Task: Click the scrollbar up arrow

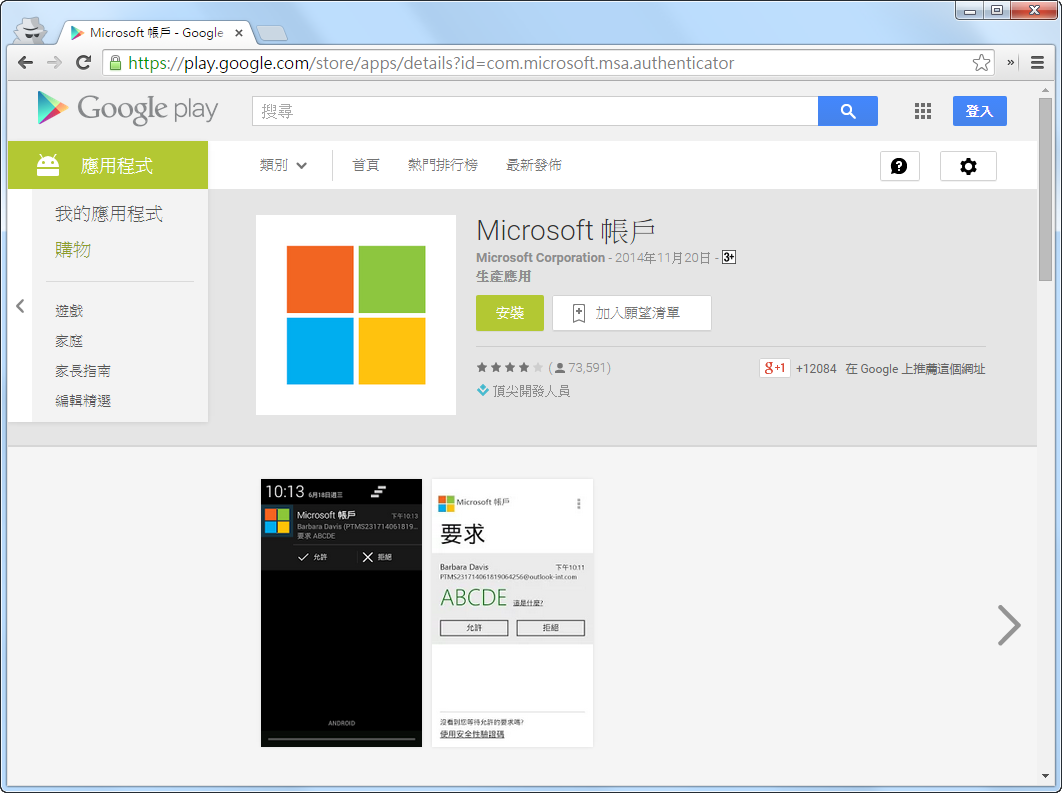Action: (1045, 90)
